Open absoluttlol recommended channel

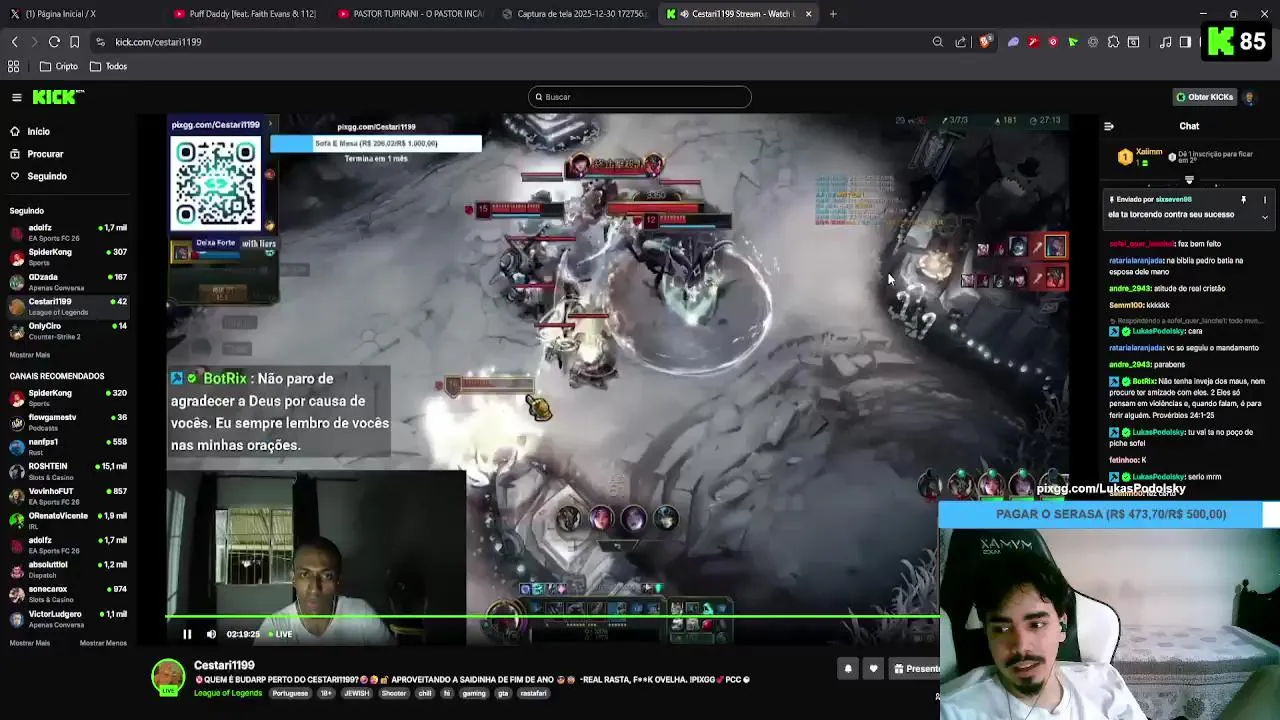click(68, 569)
